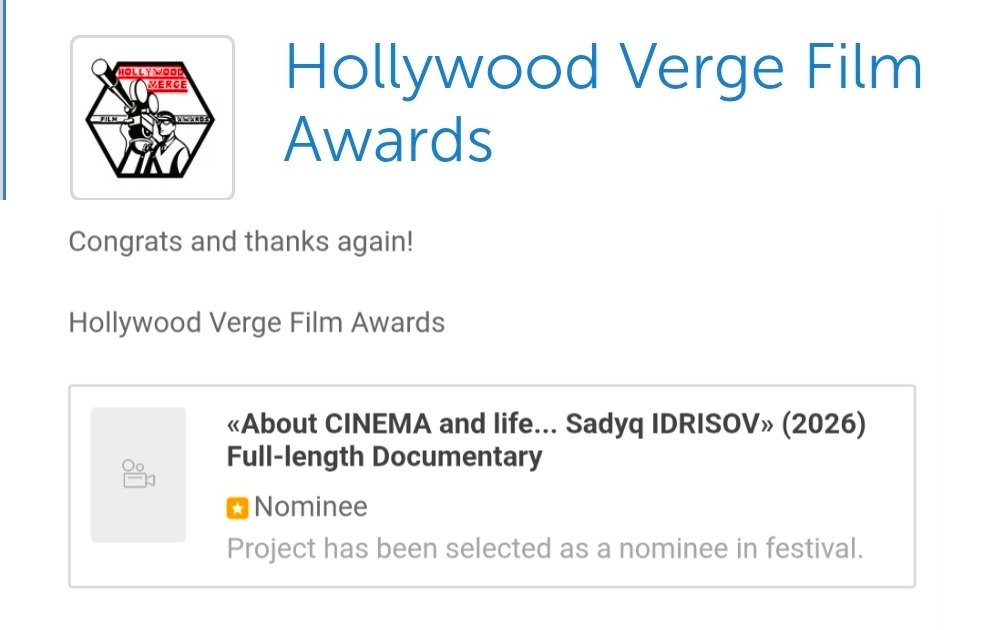Click the selected as a nominee description

(x=545, y=548)
